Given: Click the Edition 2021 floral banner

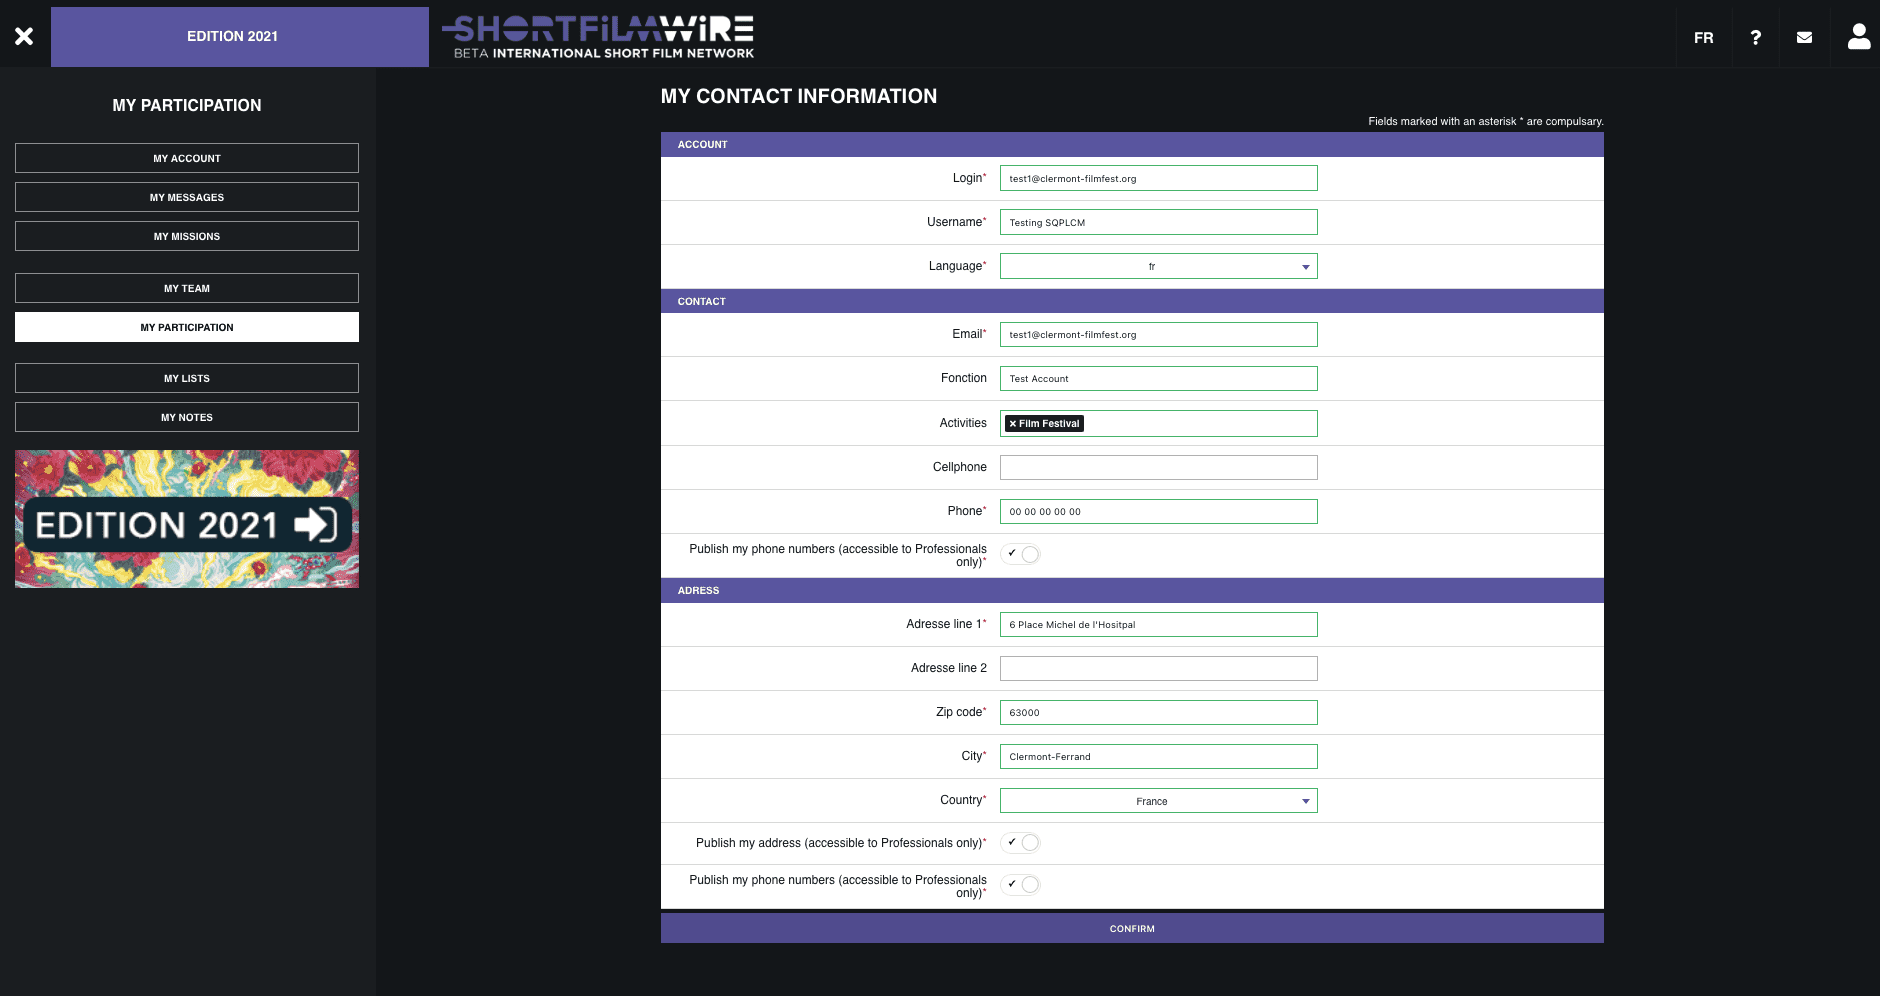Looking at the screenshot, I should pyautogui.click(x=187, y=519).
